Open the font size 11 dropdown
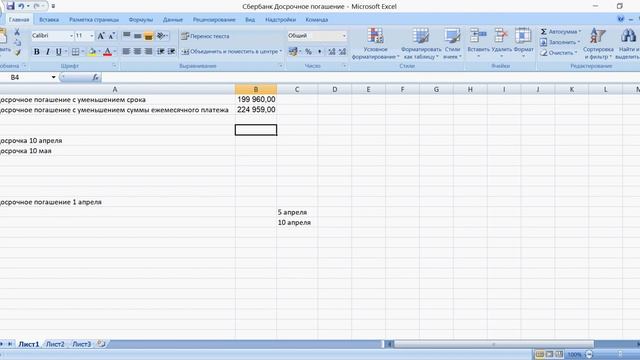Screen dimensions: 640x360 (91, 36)
